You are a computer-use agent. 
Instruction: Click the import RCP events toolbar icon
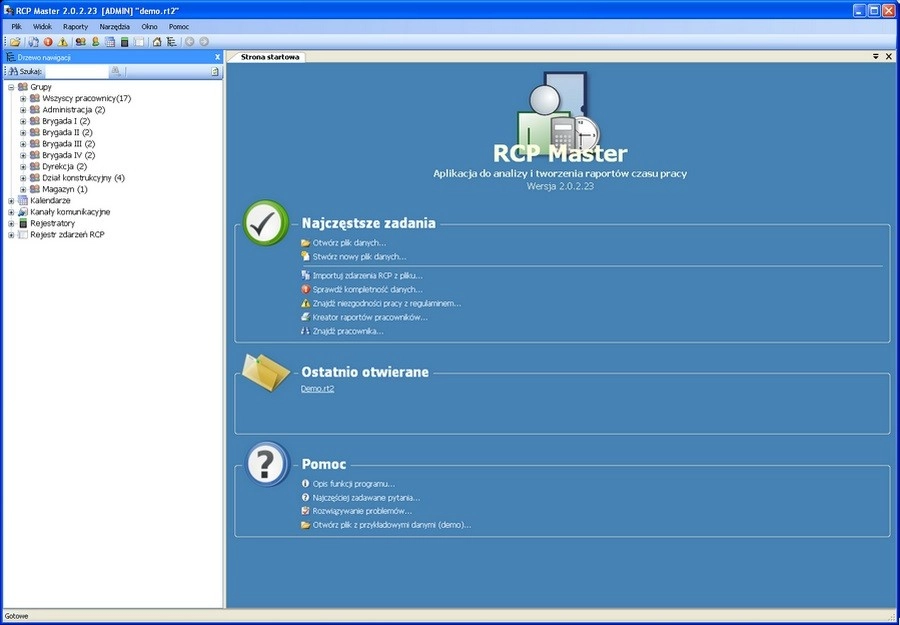[x=34, y=42]
